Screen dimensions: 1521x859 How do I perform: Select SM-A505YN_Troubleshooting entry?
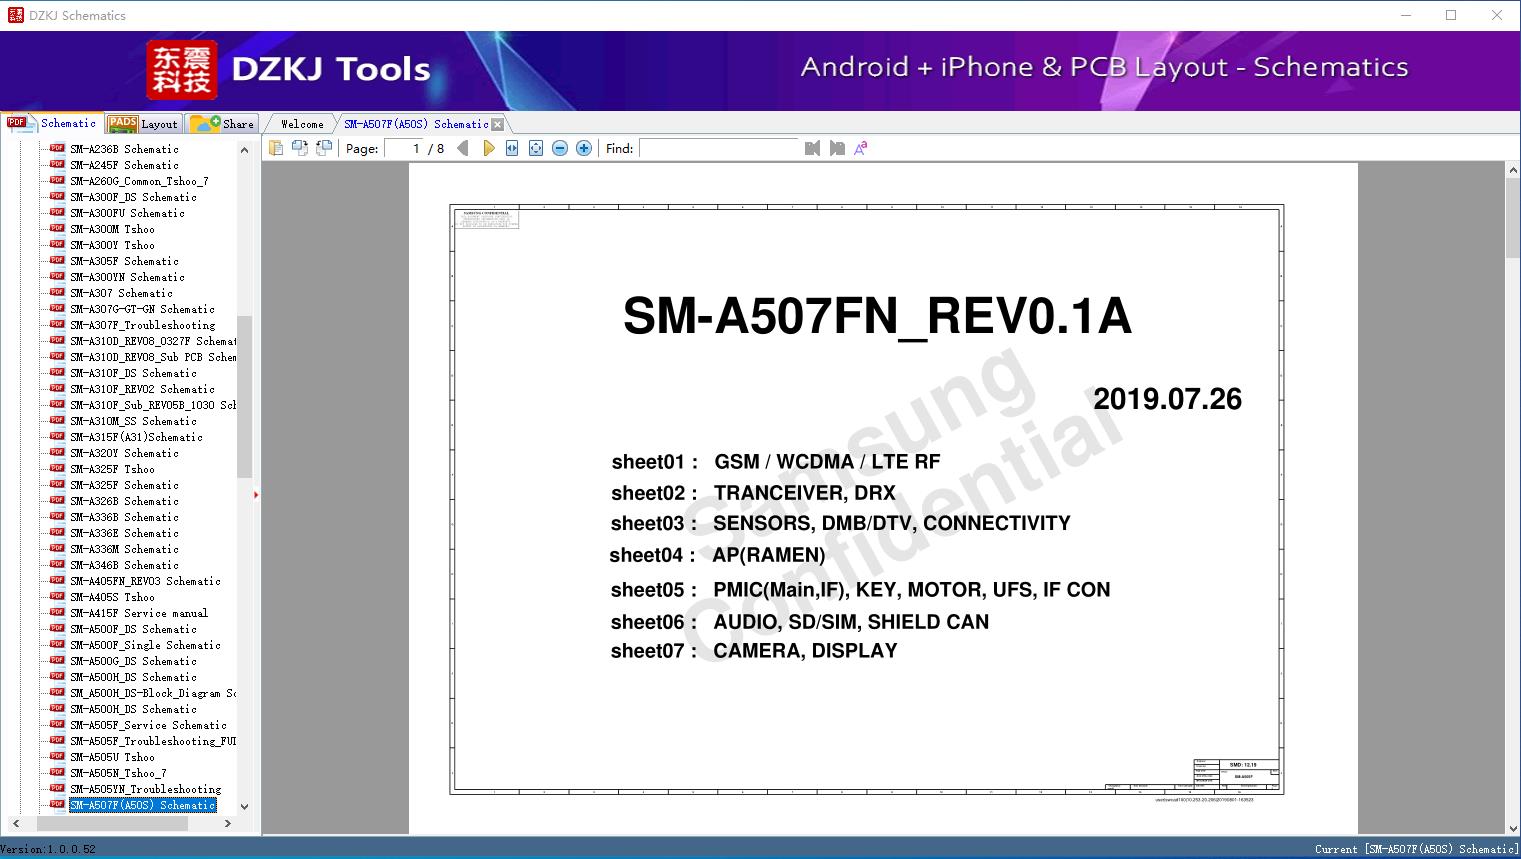tap(145, 789)
